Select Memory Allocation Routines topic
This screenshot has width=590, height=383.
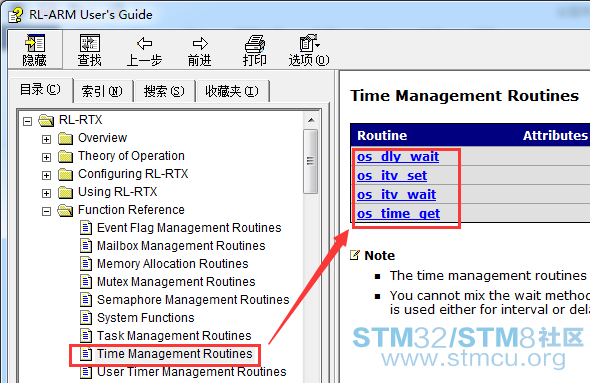[173, 264]
